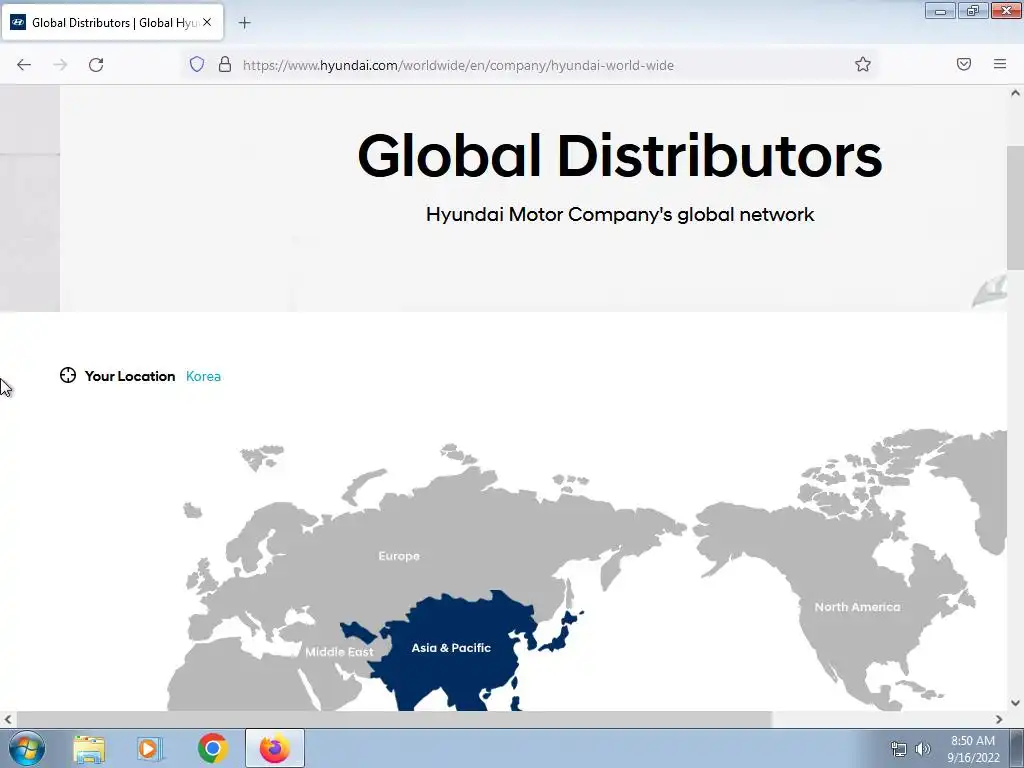Open tracking protection shield icon

tap(197, 64)
